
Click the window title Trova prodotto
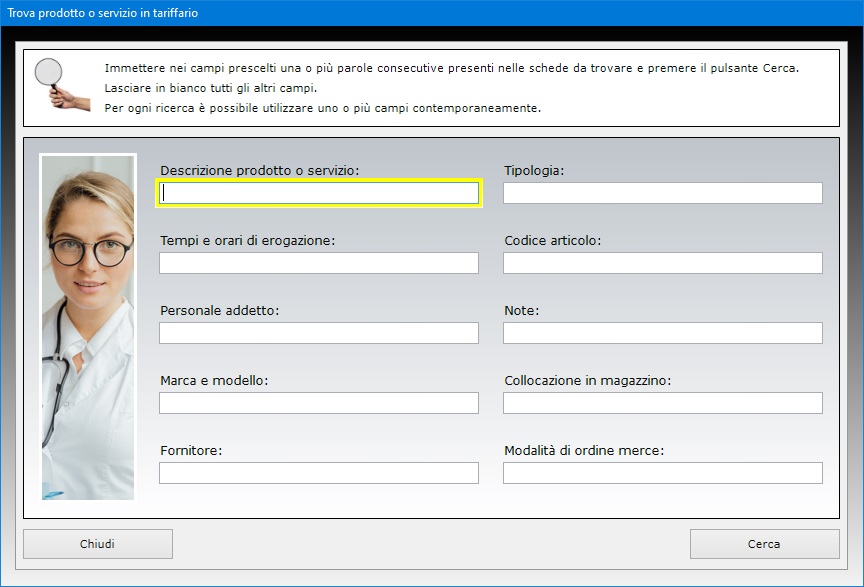pos(102,13)
